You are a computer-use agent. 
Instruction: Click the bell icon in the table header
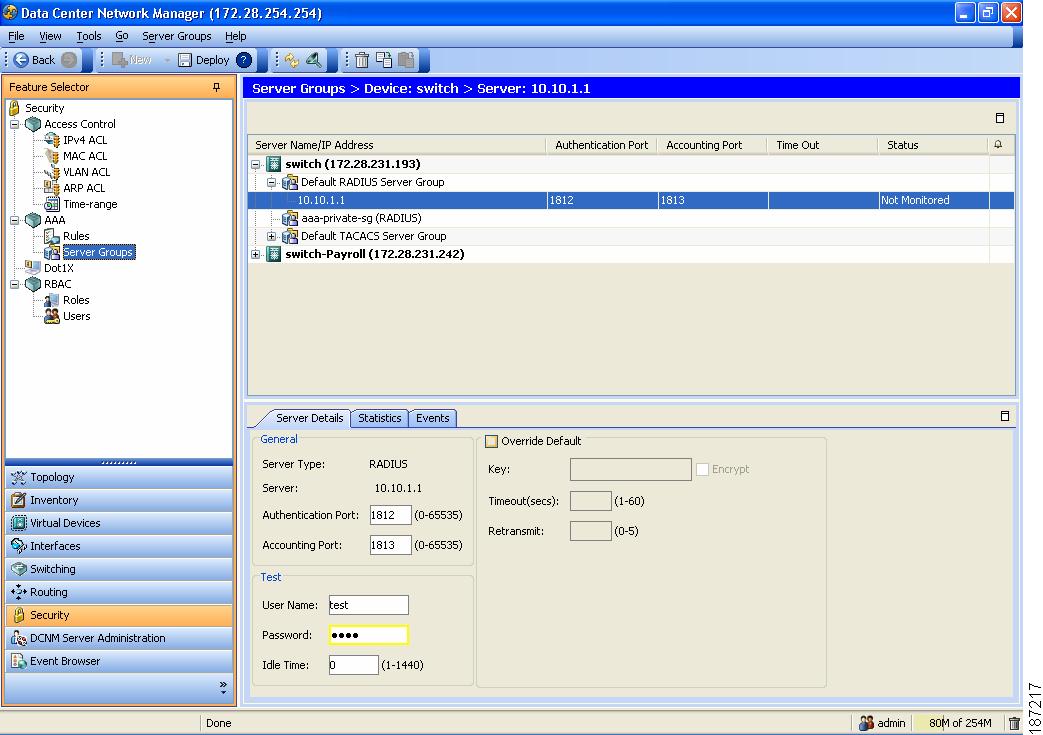pyautogui.click(x=1000, y=145)
